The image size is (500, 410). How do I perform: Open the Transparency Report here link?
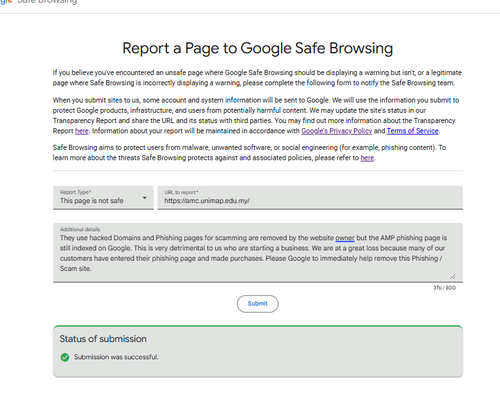[82, 131]
